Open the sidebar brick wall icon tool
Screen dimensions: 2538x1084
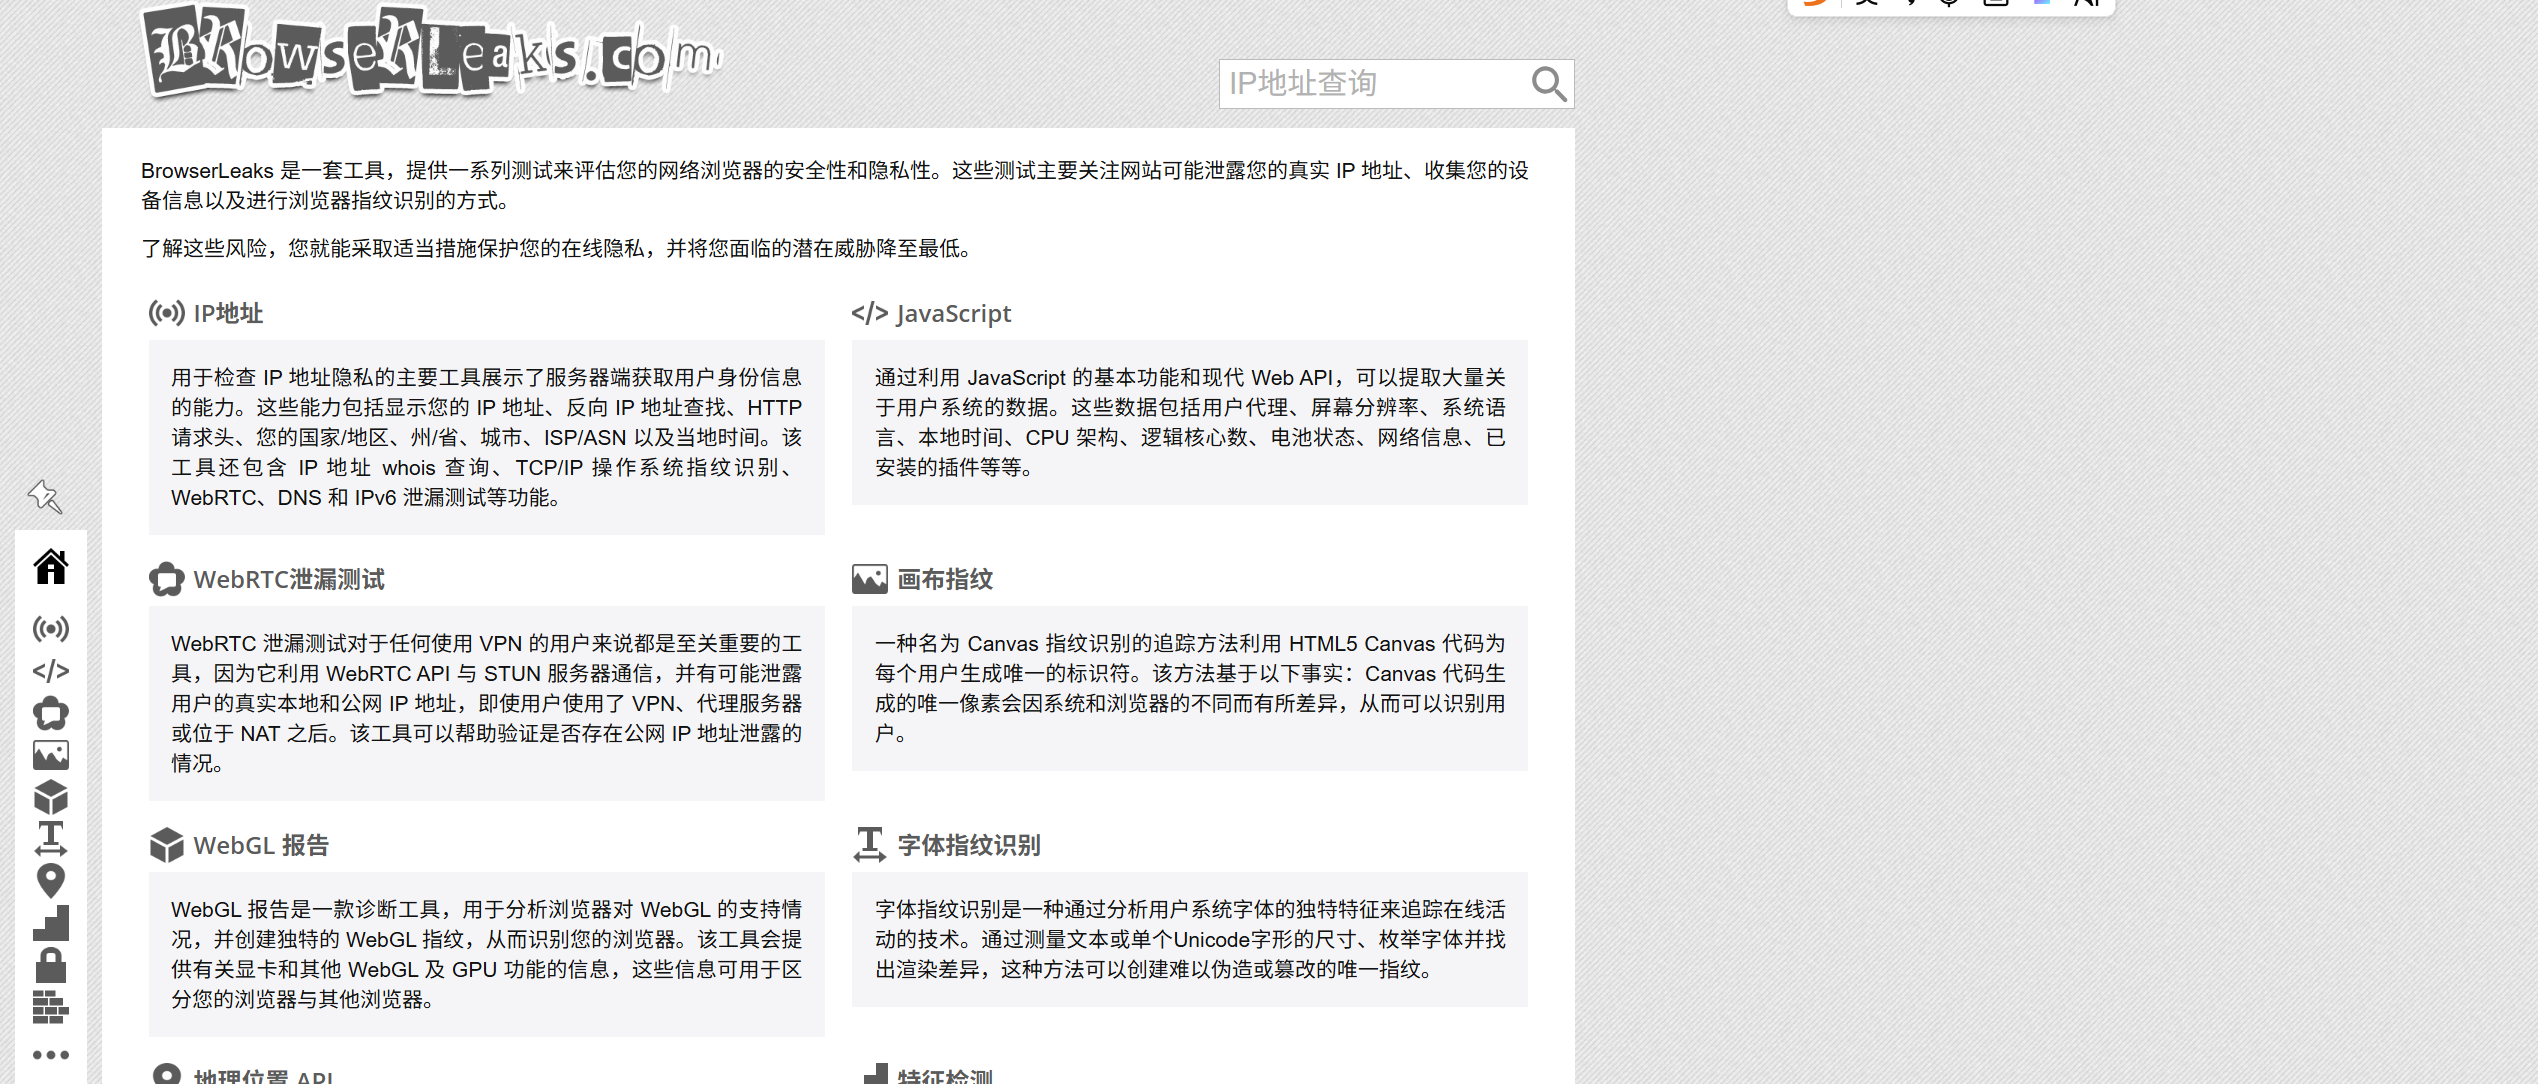click(51, 1007)
